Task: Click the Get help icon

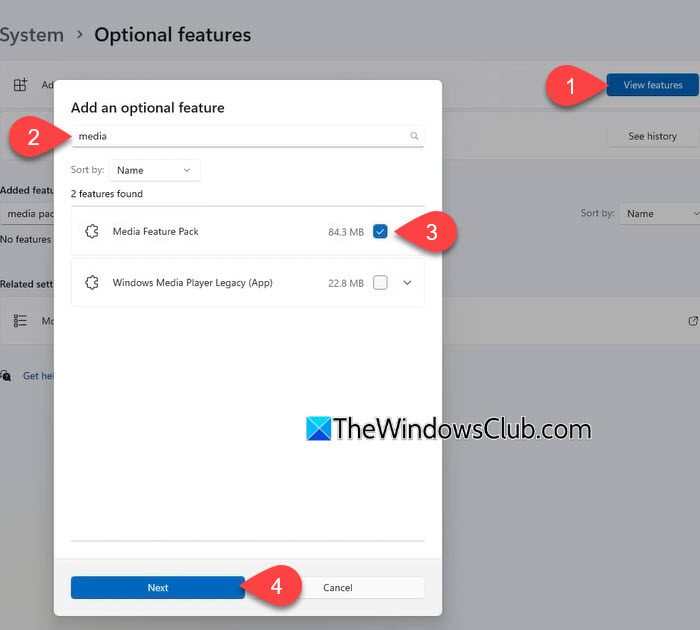Action: tap(6, 376)
